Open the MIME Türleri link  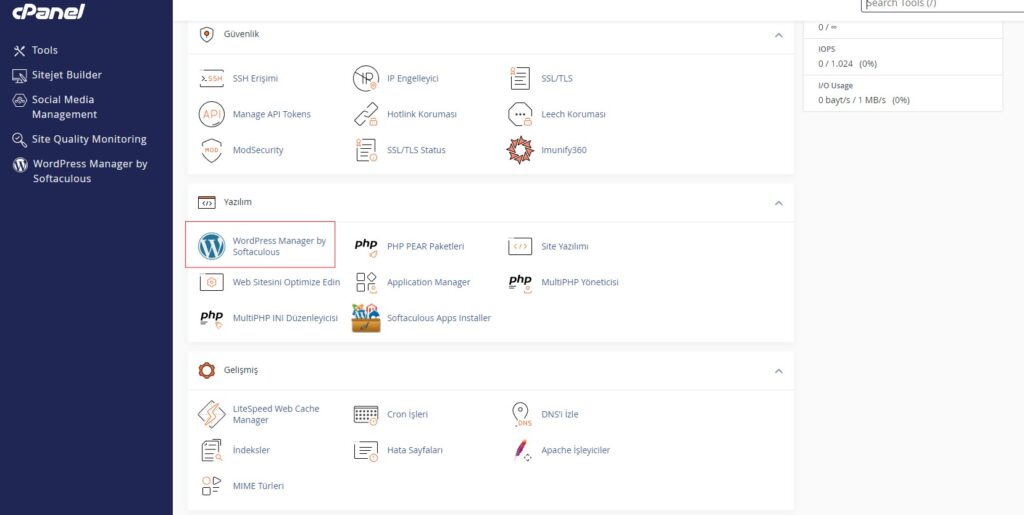[x=258, y=486]
